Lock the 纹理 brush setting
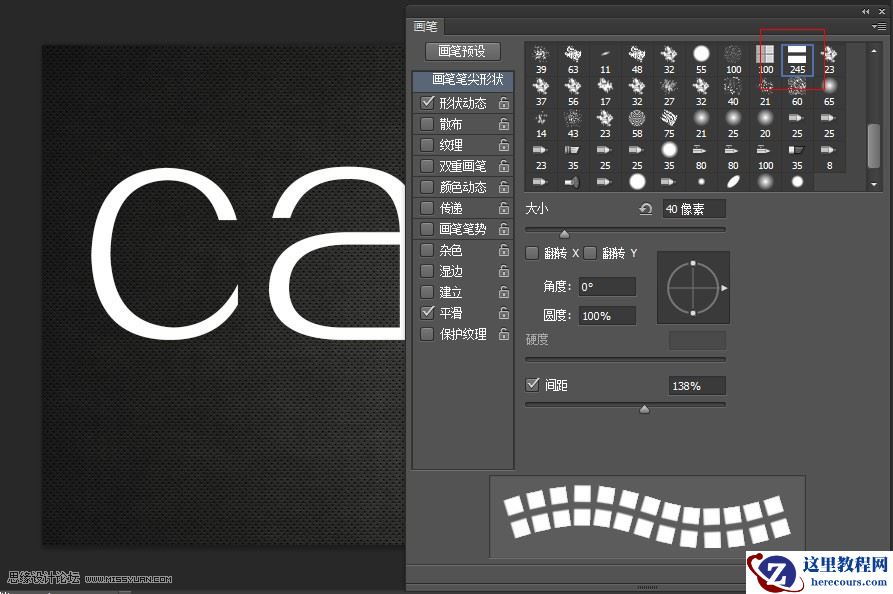This screenshot has width=893, height=594. click(504, 144)
